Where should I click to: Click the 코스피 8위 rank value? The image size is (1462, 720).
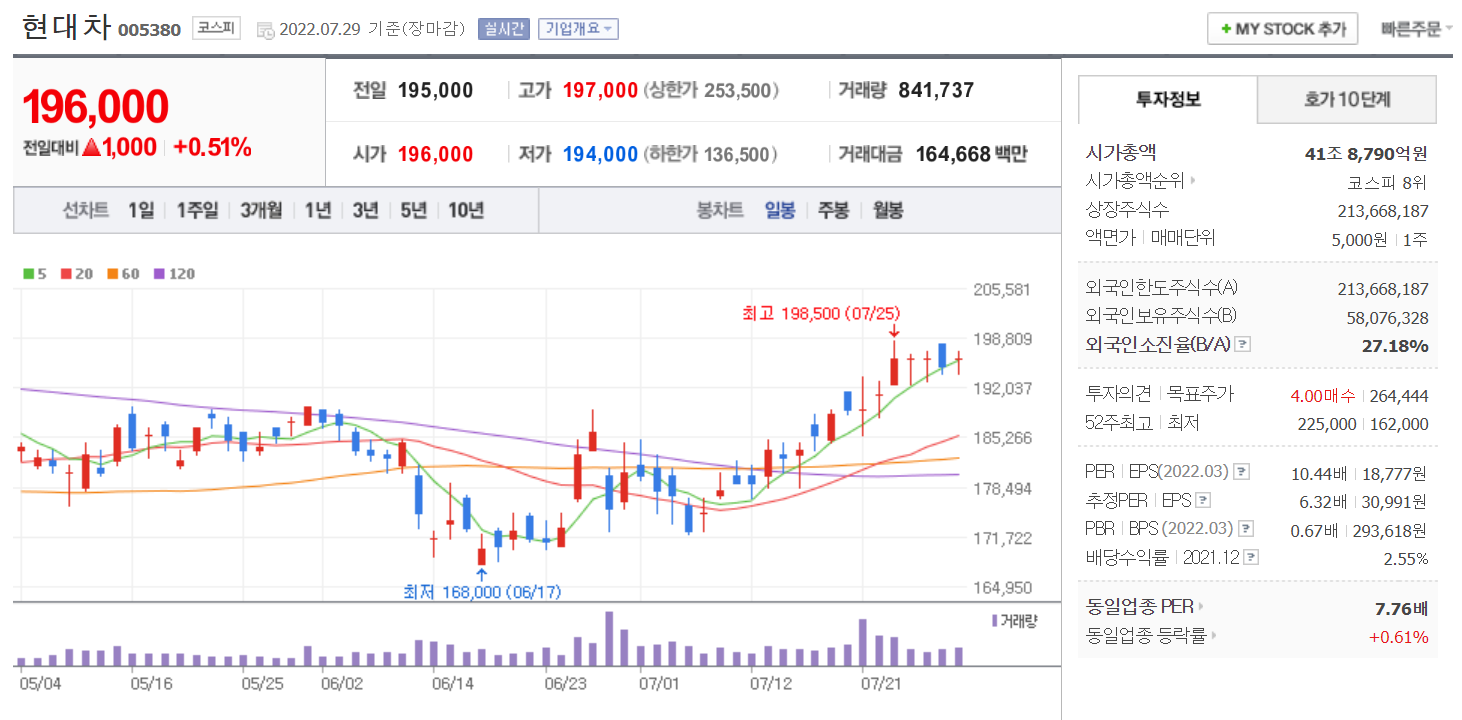click(x=1388, y=182)
